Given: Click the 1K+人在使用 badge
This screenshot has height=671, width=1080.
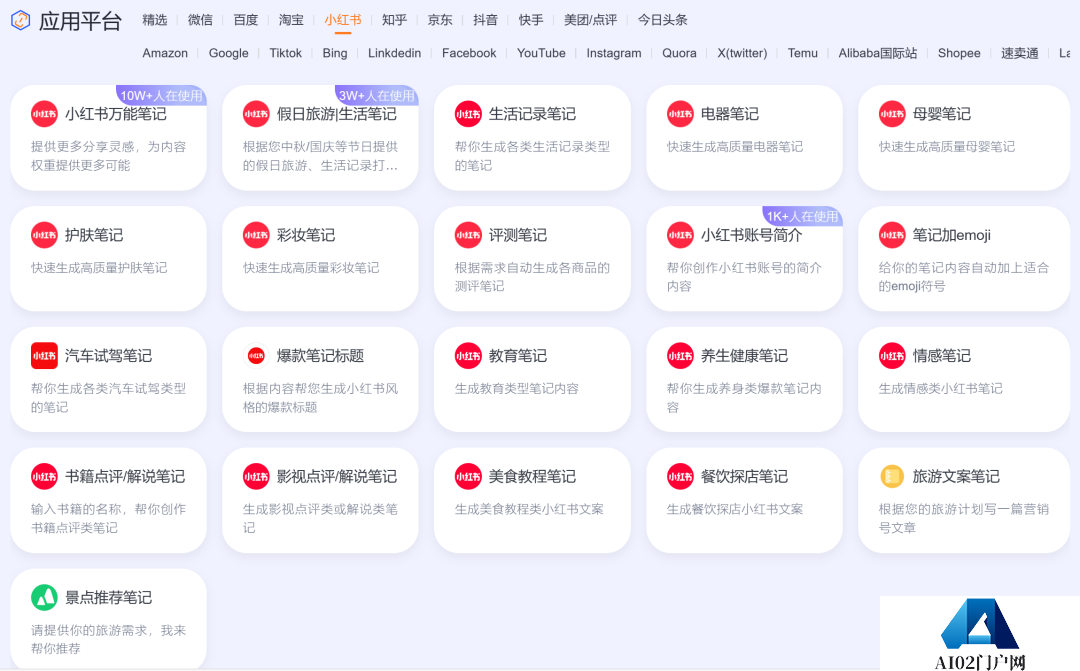Looking at the screenshot, I should [x=802, y=216].
